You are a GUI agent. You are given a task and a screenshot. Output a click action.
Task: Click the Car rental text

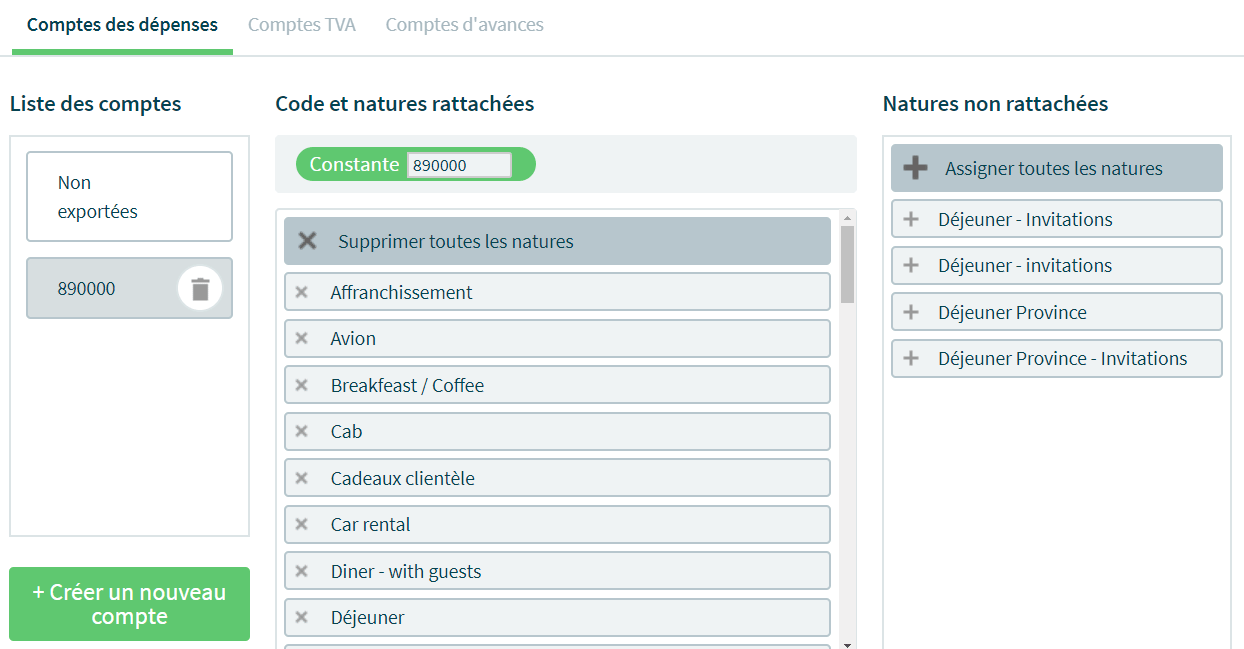(x=370, y=524)
